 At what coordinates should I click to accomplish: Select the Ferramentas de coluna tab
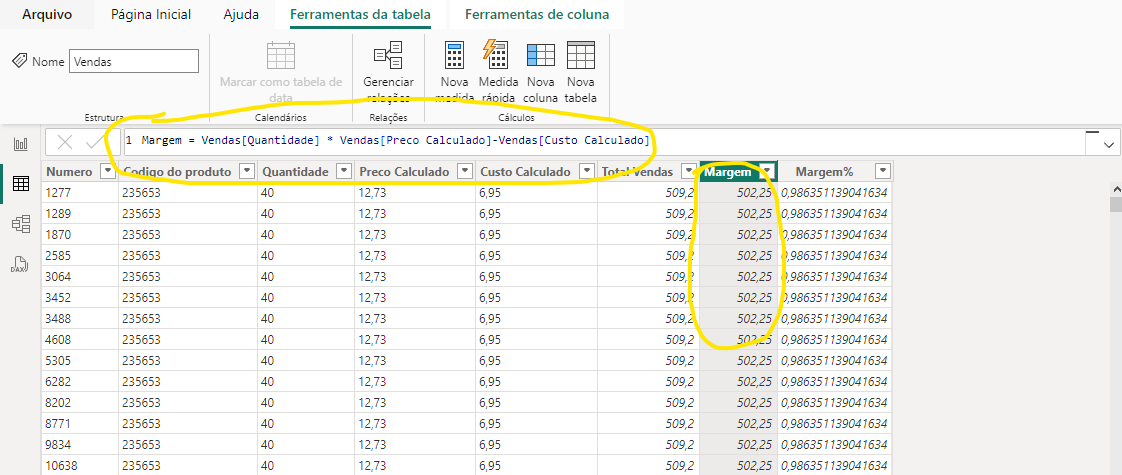coord(537,14)
